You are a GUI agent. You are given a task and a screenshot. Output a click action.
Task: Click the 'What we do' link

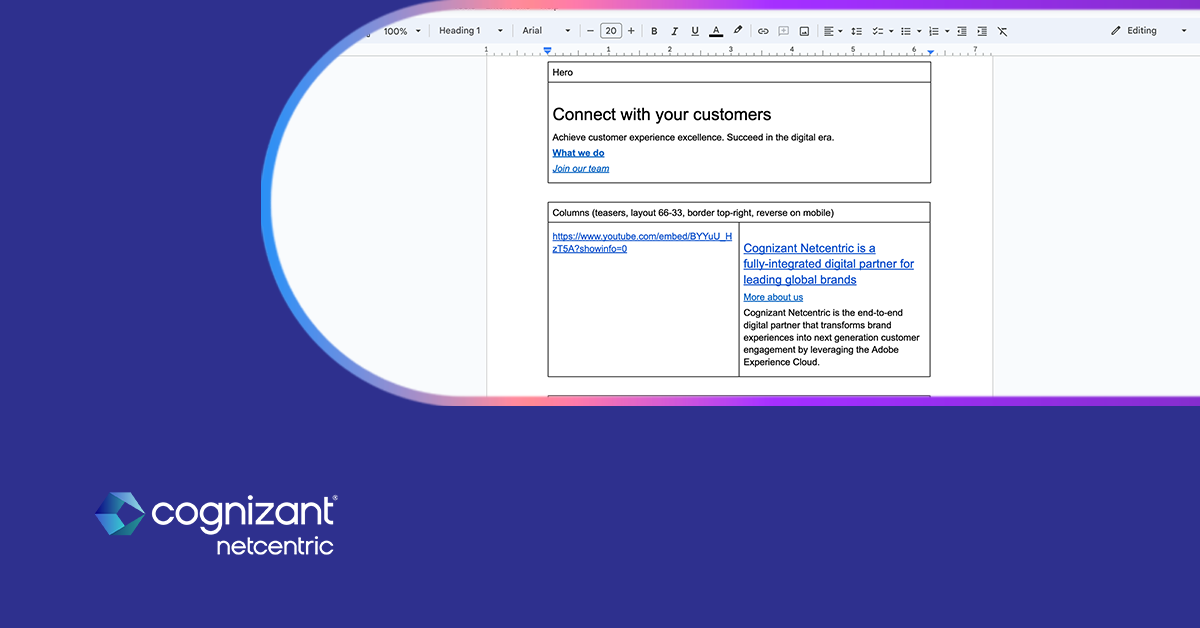click(x=578, y=153)
